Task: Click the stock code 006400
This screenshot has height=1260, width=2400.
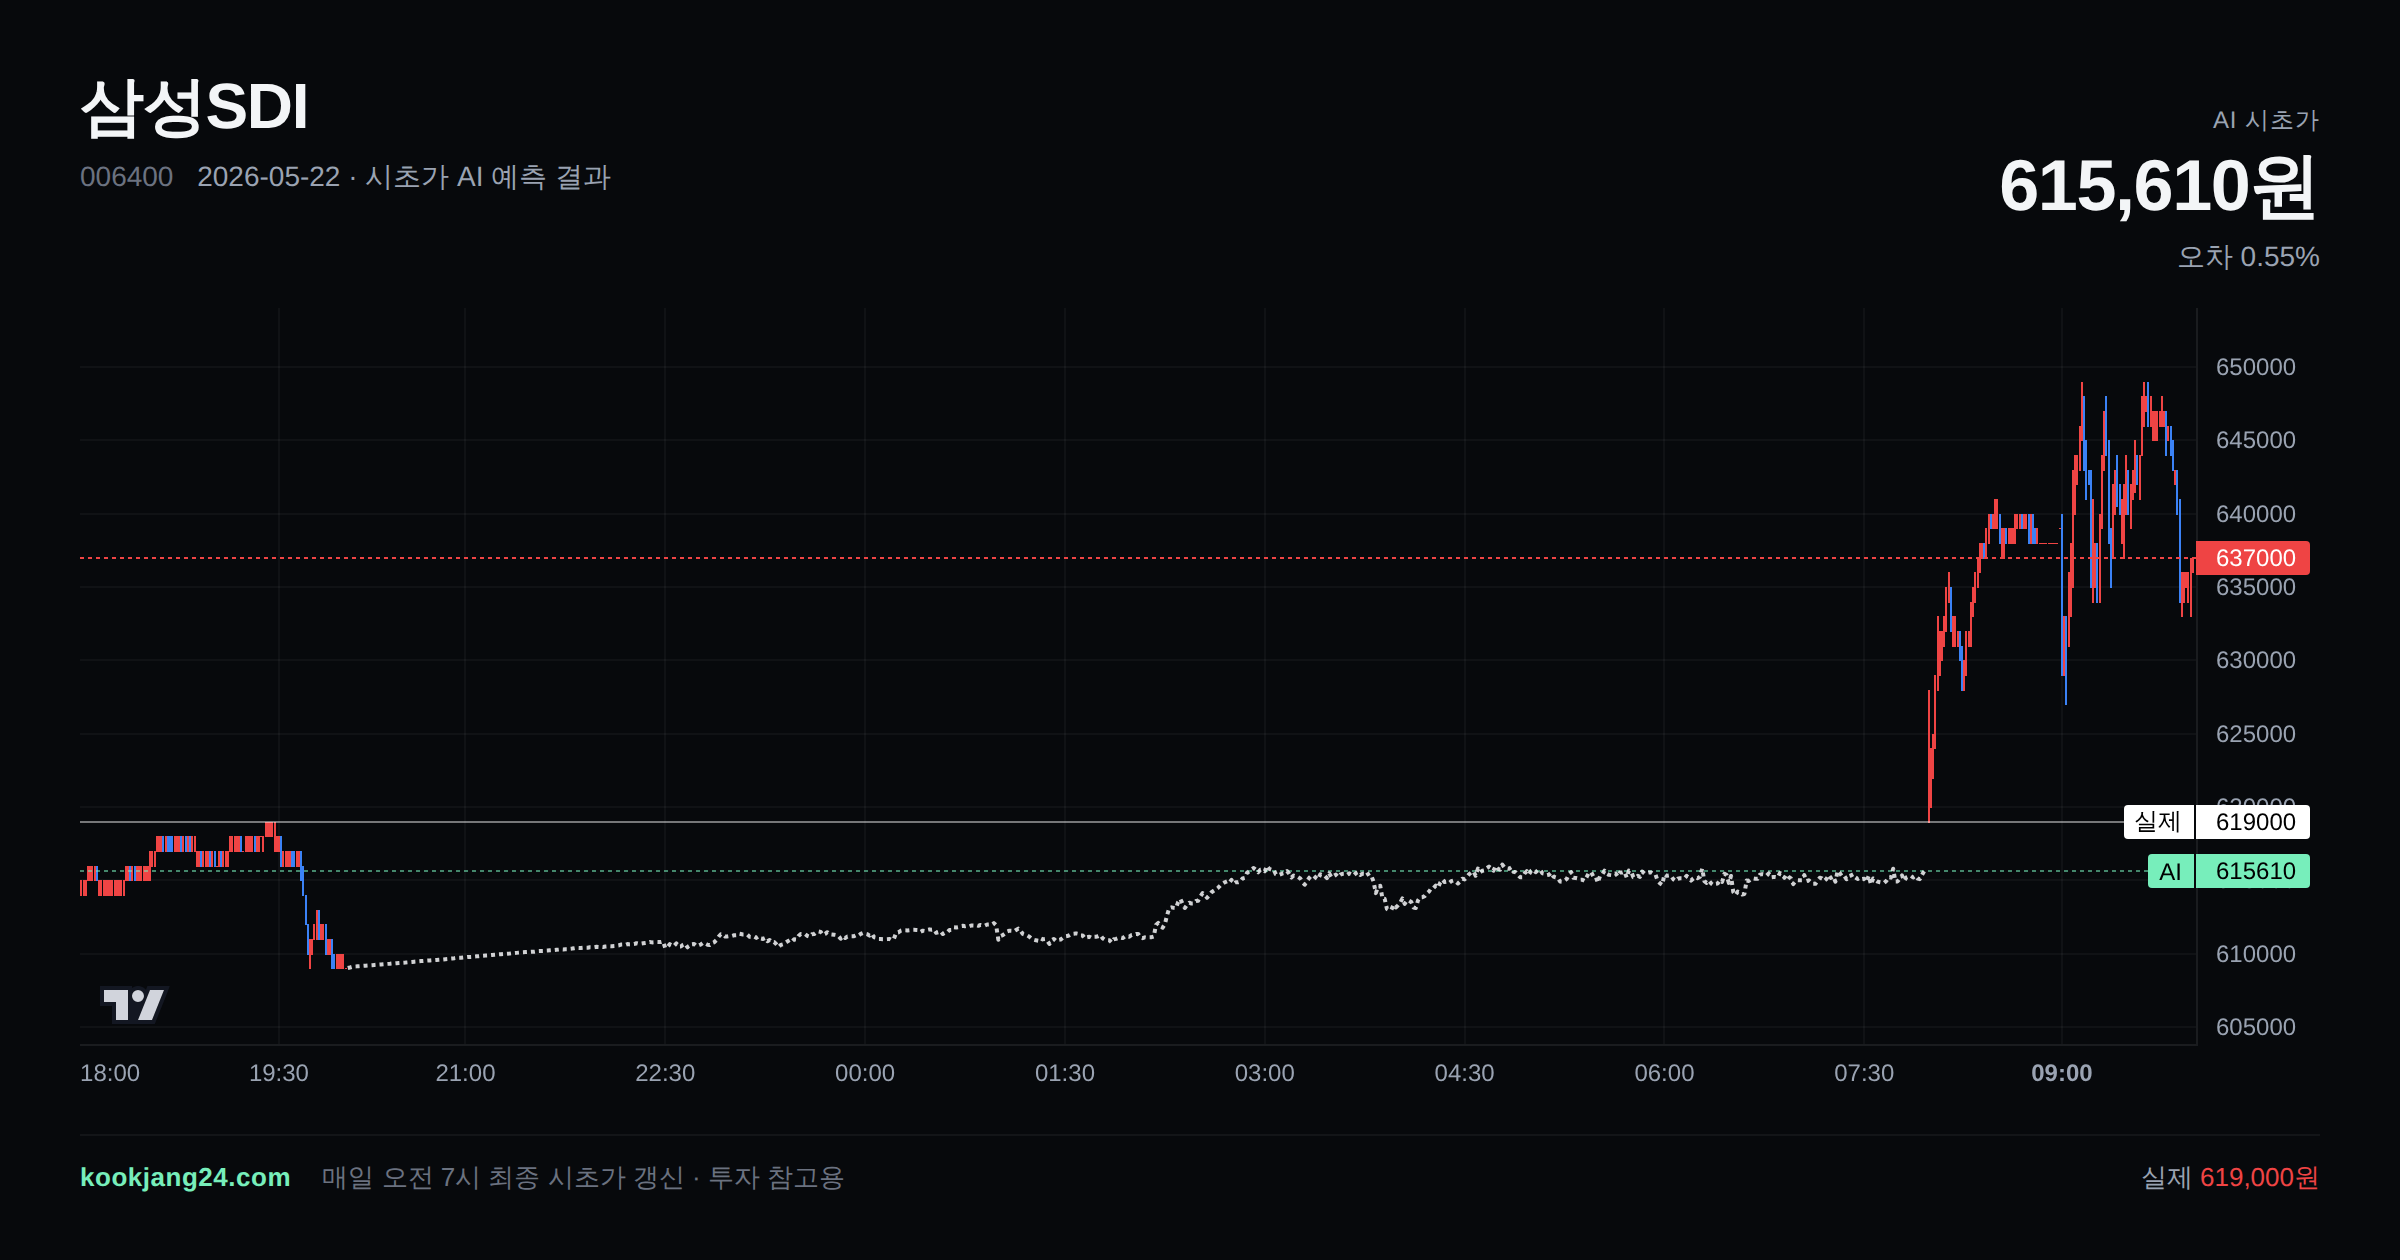Action: coord(126,177)
